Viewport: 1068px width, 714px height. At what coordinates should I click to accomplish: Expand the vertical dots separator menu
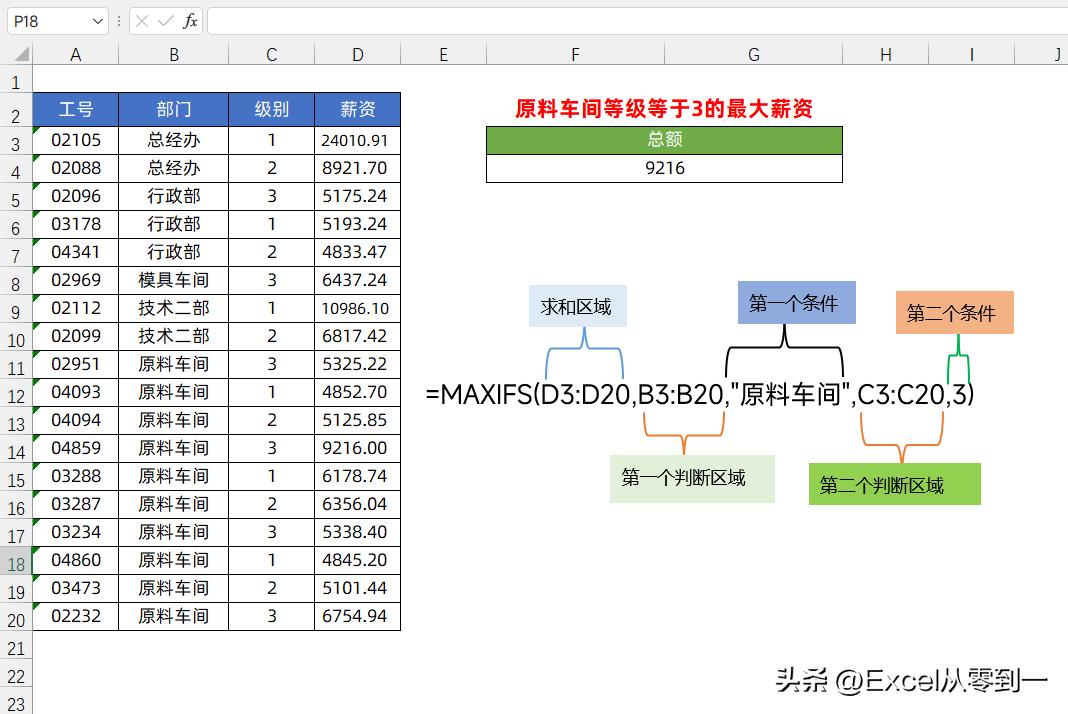[119, 21]
